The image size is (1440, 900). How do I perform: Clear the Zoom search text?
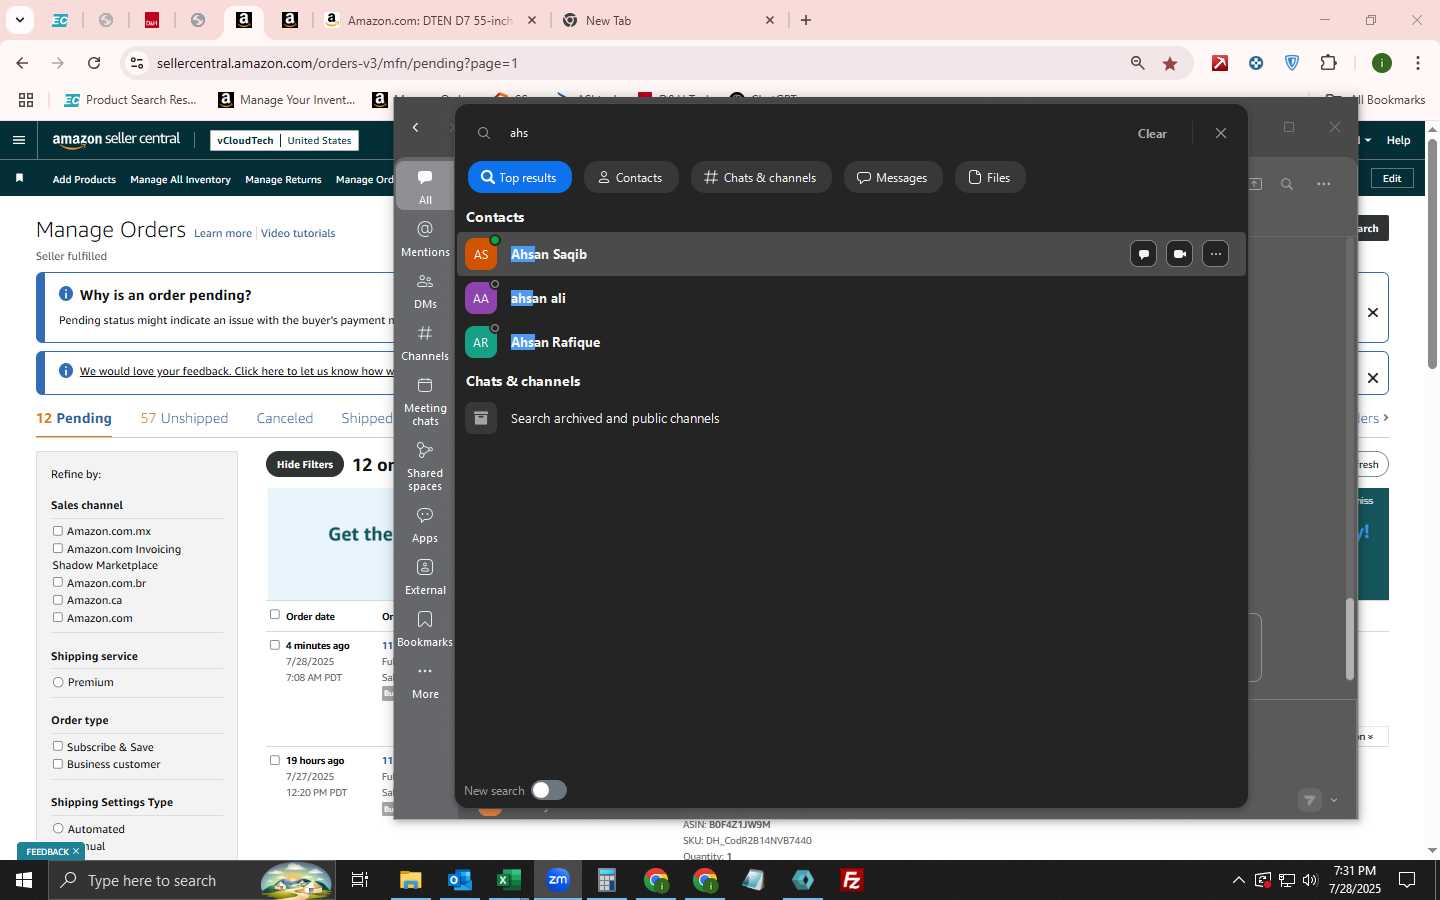click(1152, 133)
